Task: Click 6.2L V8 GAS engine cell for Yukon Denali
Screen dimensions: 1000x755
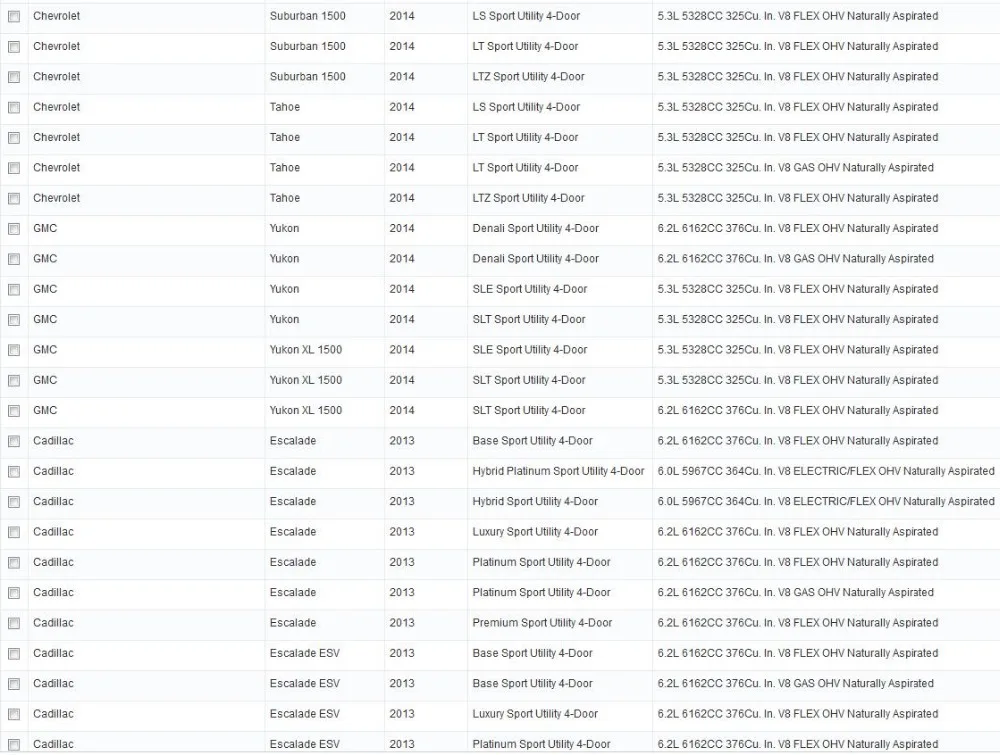Action: coord(795,259)
